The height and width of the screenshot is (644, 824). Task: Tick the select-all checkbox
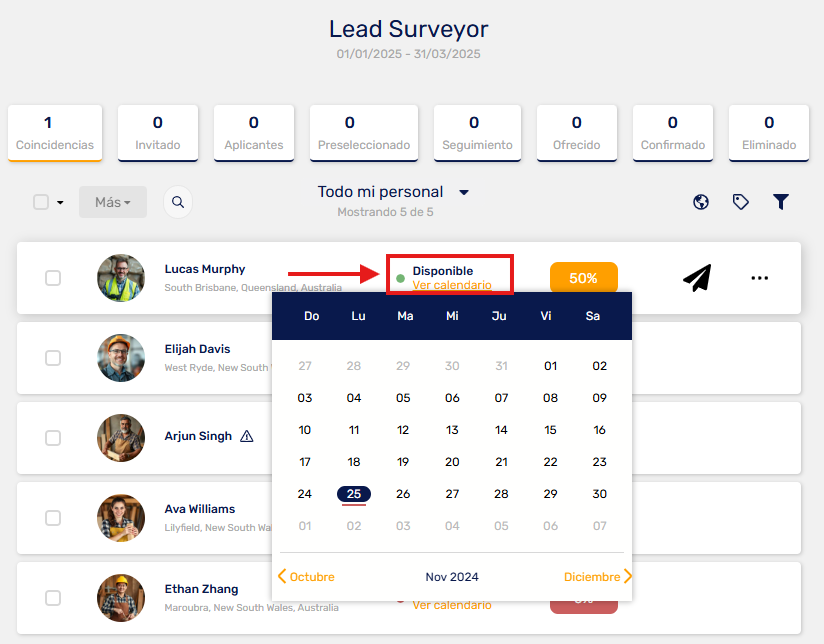41,202
